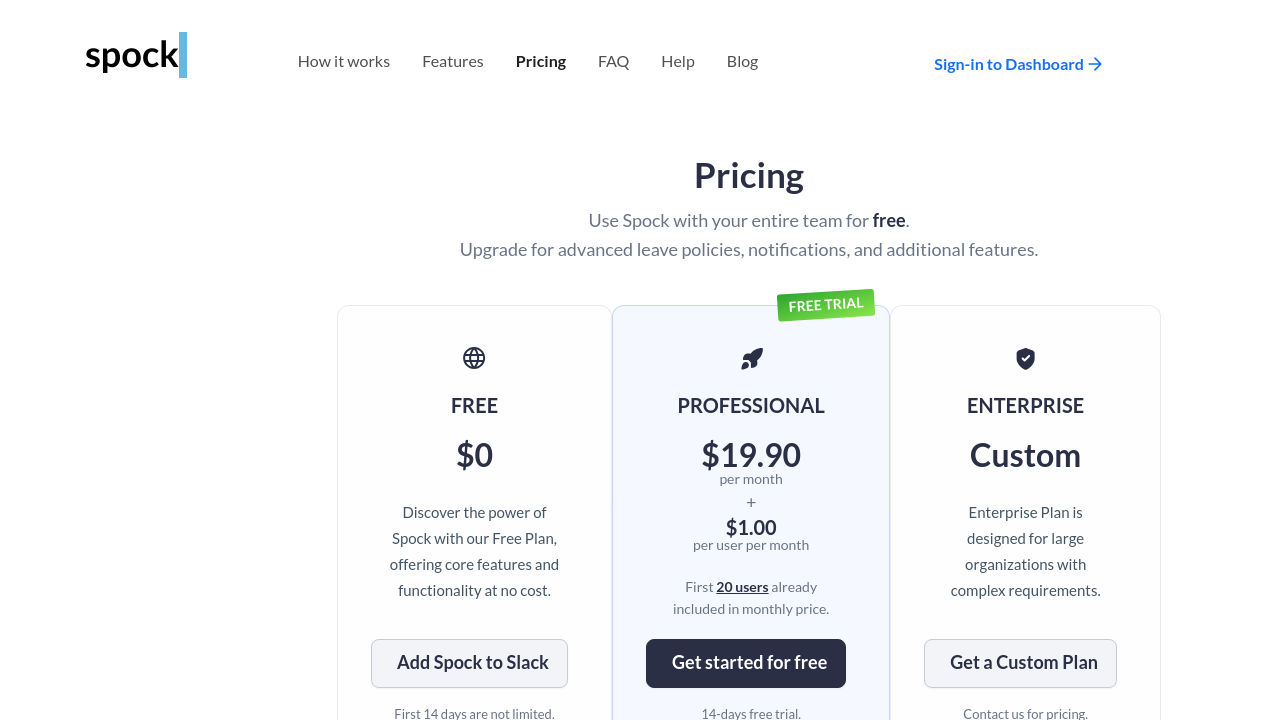Click the Spock logo

point(135,56)
